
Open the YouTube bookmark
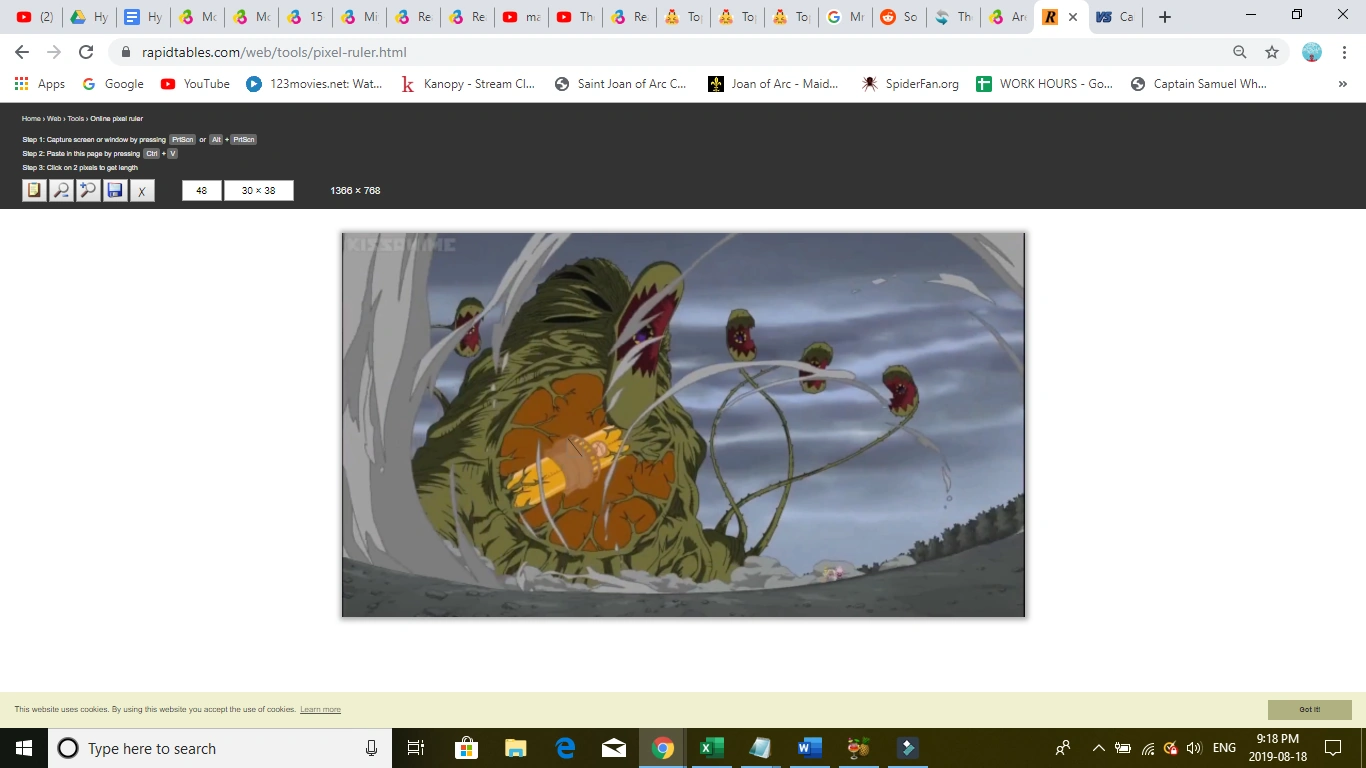pyautogui.click(x=195, y=84)
